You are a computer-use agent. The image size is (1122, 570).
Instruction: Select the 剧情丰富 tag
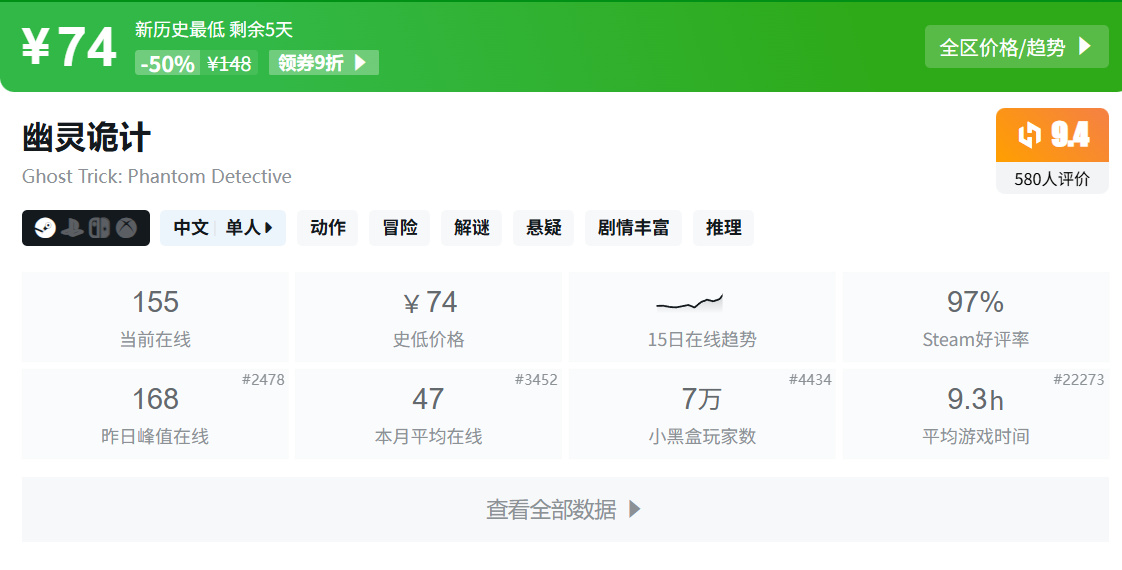point(633,228)
